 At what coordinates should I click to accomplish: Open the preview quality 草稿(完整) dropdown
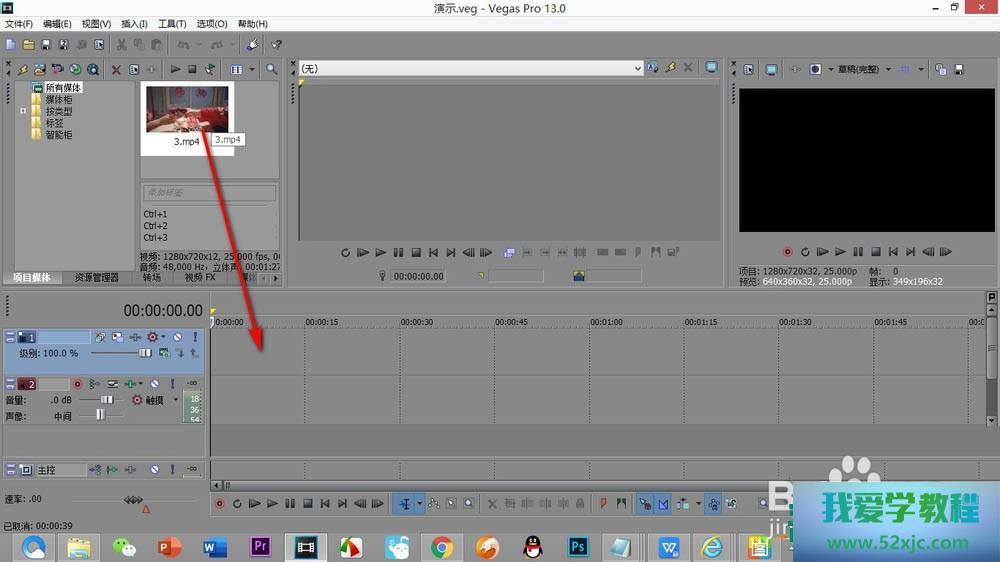[x=888, y=69]
